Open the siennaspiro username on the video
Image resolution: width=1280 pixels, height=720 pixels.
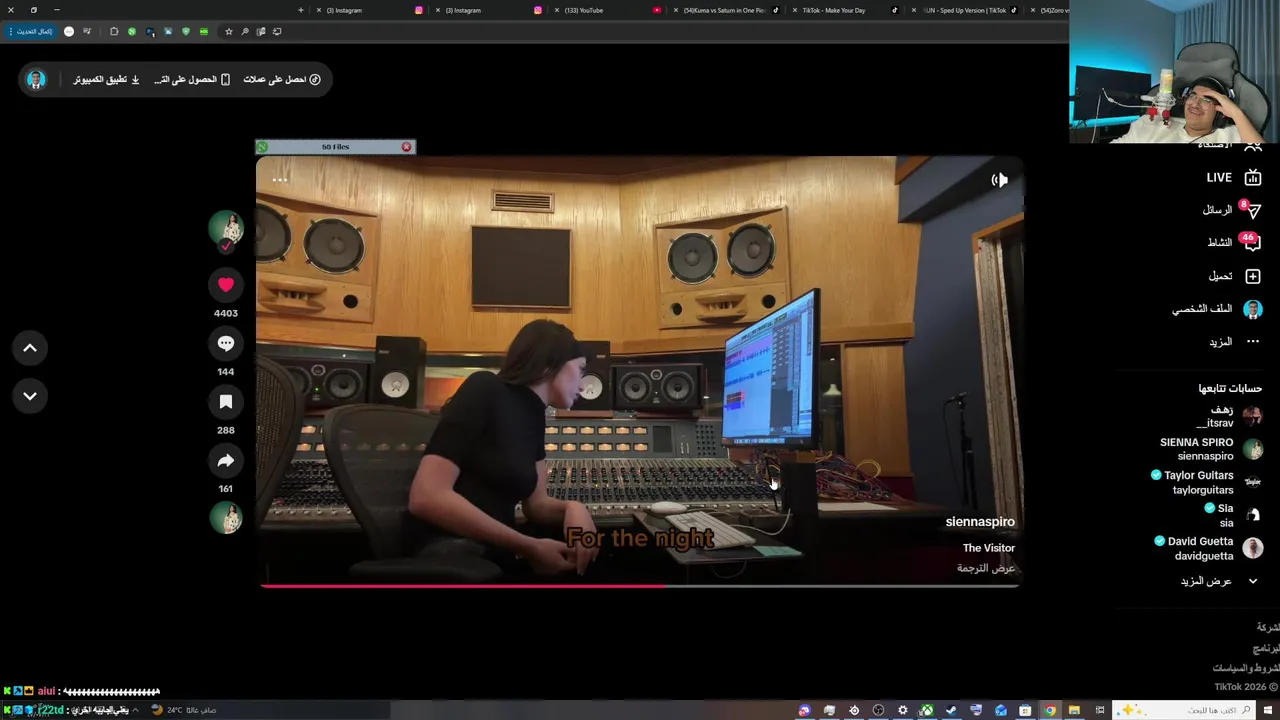pyautogui.click(x=980, y=522)
